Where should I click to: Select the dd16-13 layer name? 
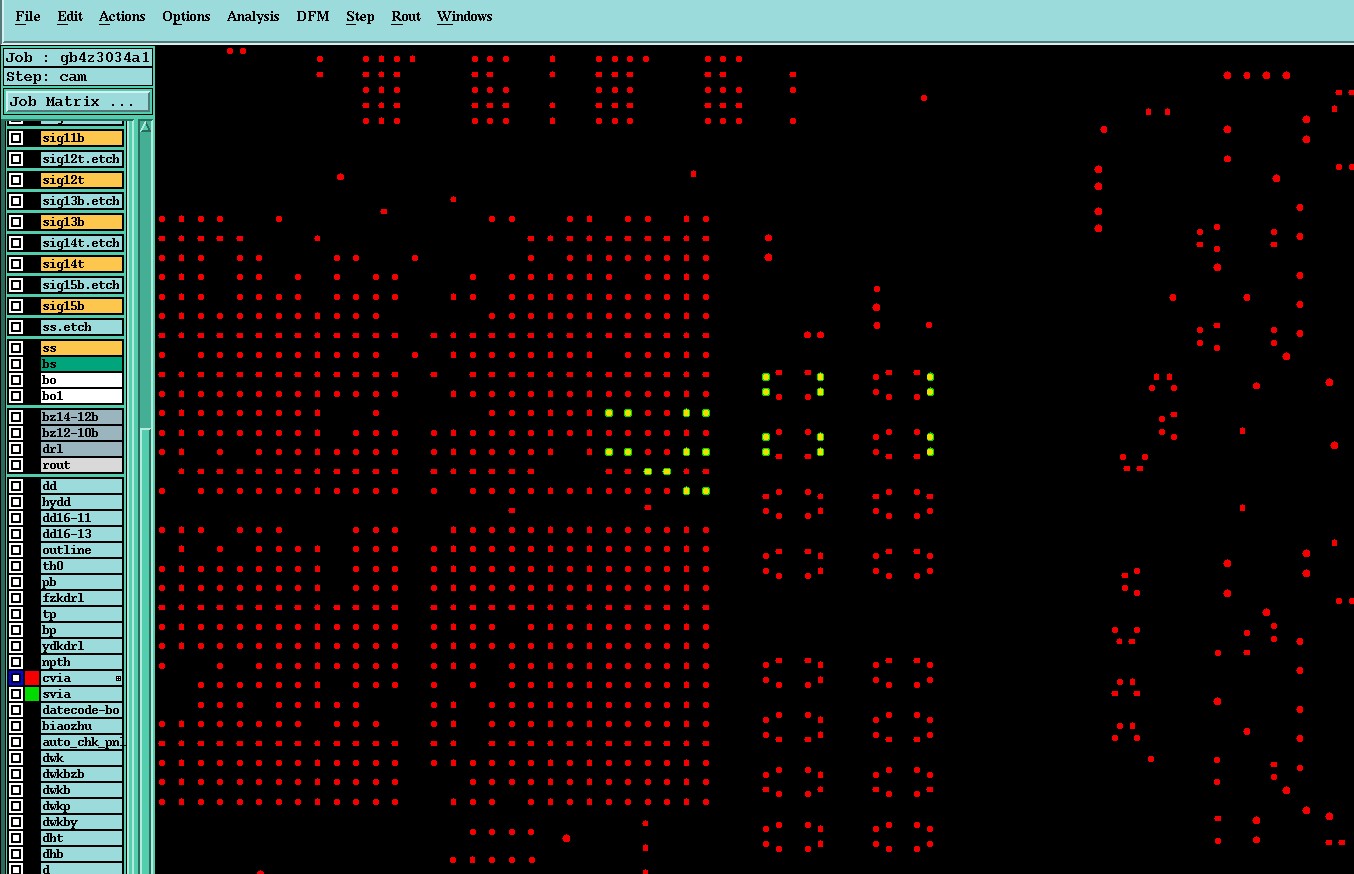point(82,534)
